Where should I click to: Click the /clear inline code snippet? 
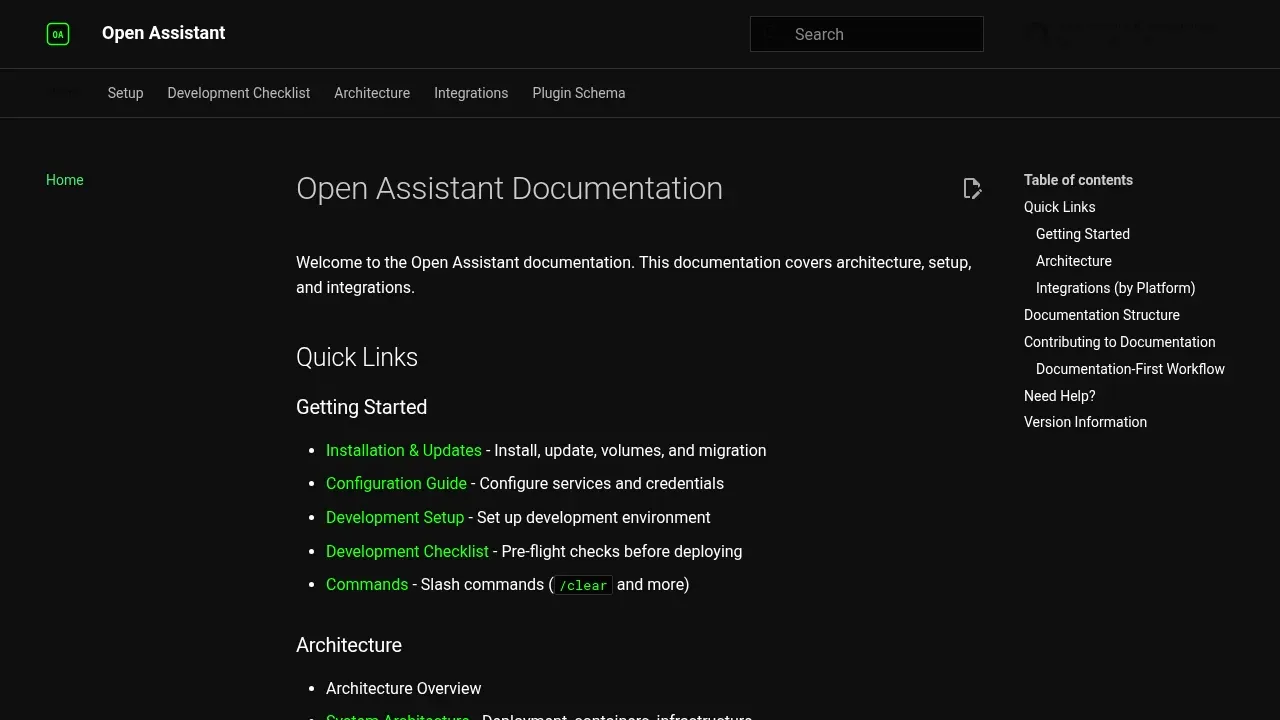point(583,585)
